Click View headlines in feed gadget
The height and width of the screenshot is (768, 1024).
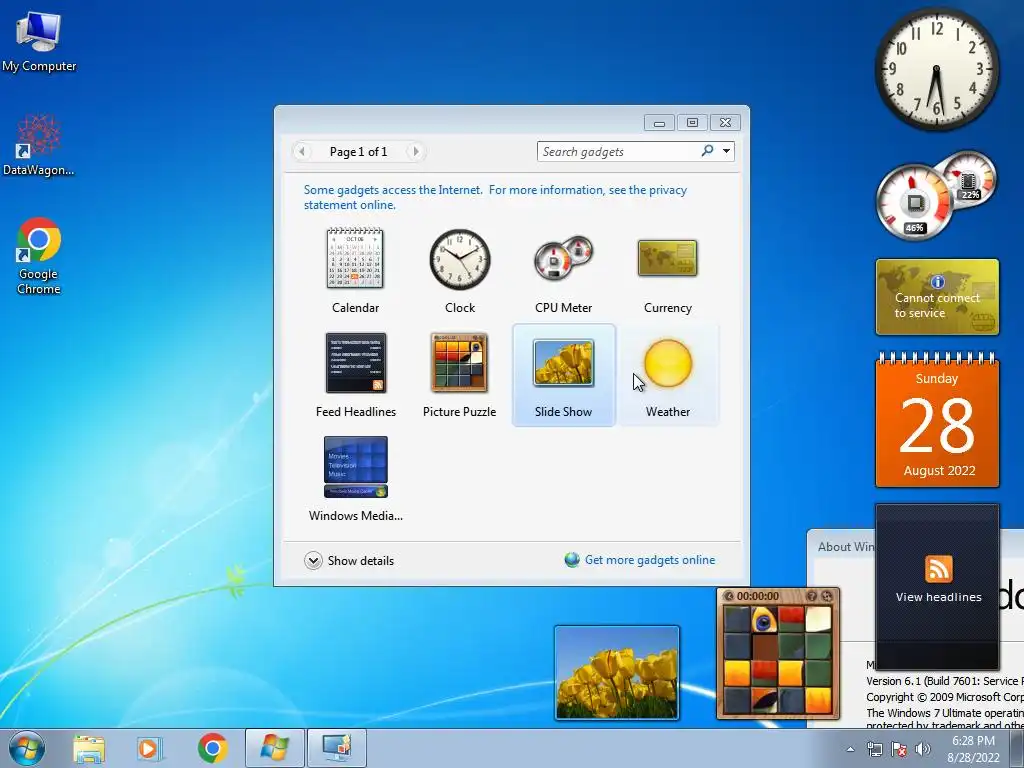click(938, 597)
